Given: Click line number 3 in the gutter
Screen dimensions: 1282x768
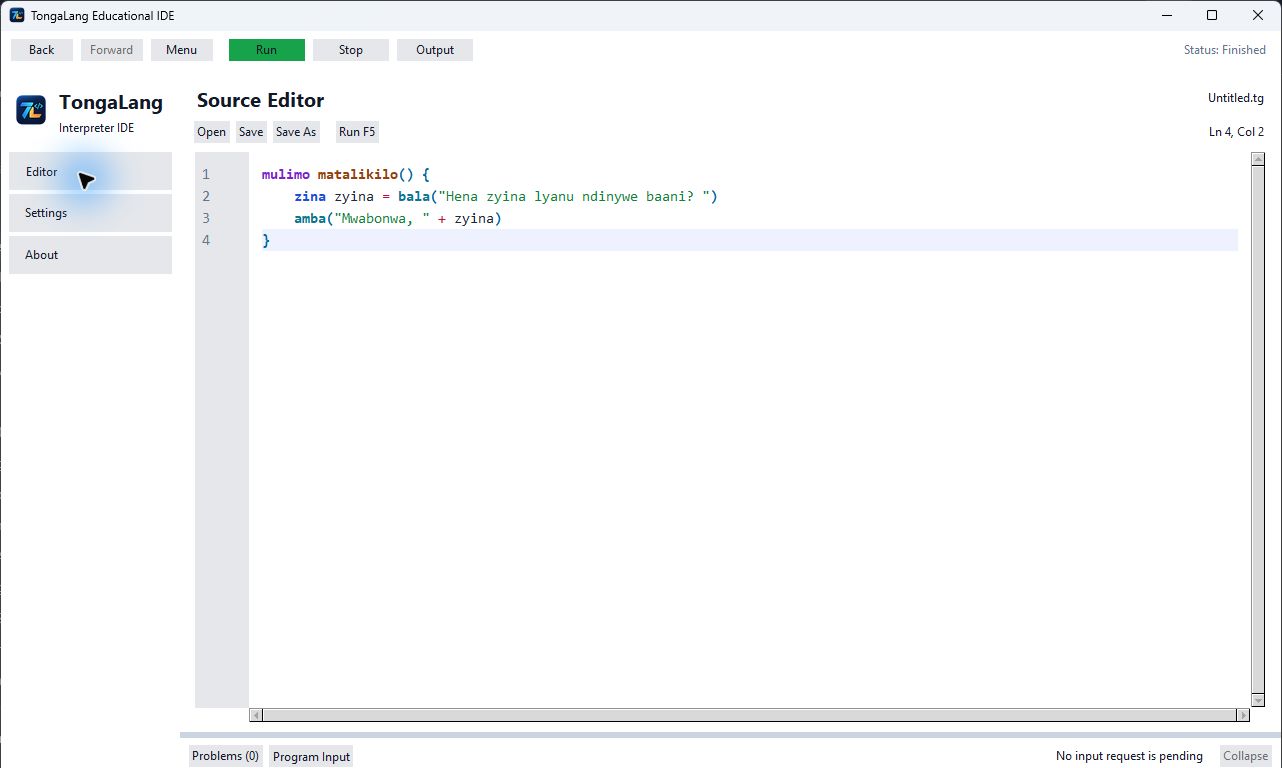Looking at the screenshot, I should pos(206,218).
